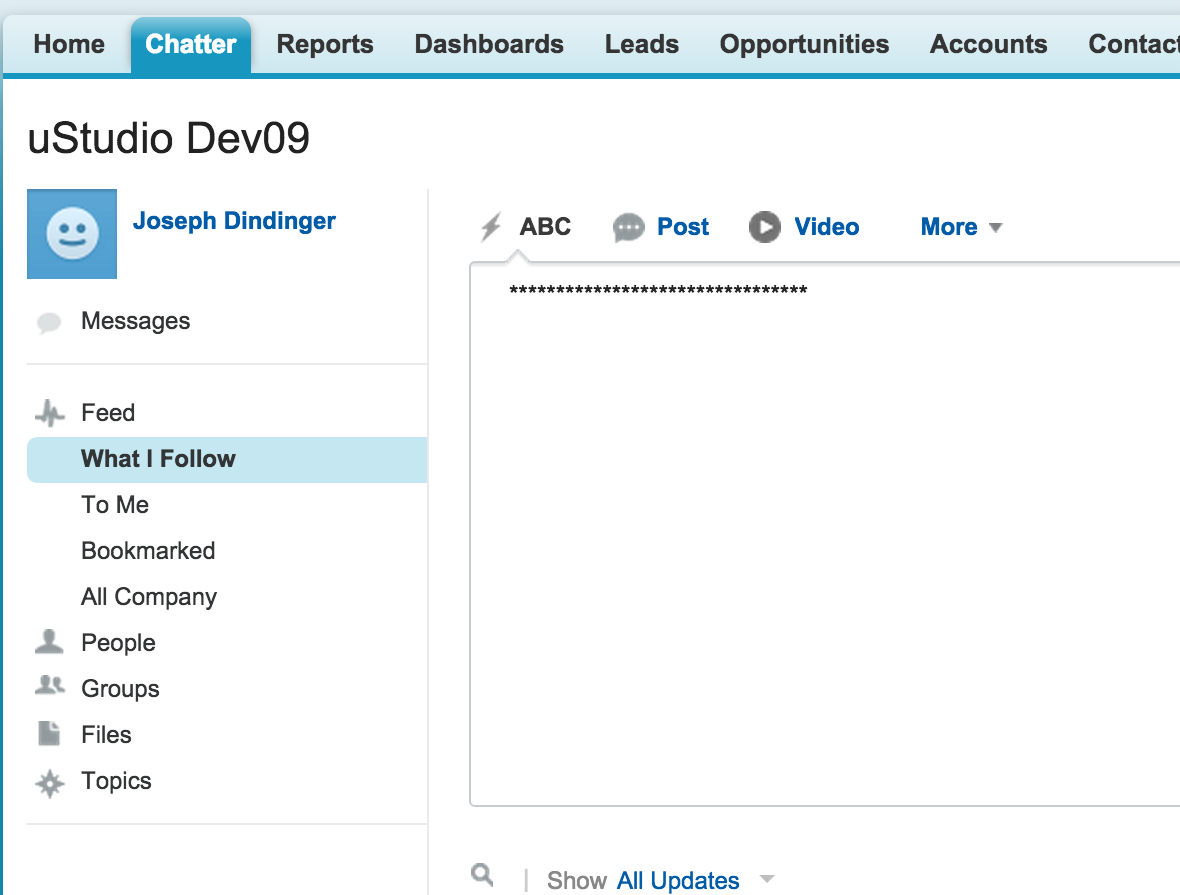Expand the Show All Updates dropdown arrow
The image size is (1180, 895).
pos(767,878)
